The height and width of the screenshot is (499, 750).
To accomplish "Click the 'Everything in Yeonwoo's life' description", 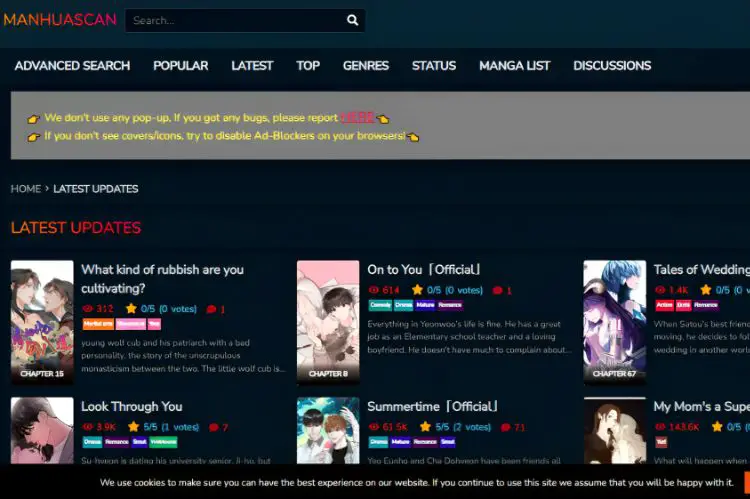I will 470,337.
